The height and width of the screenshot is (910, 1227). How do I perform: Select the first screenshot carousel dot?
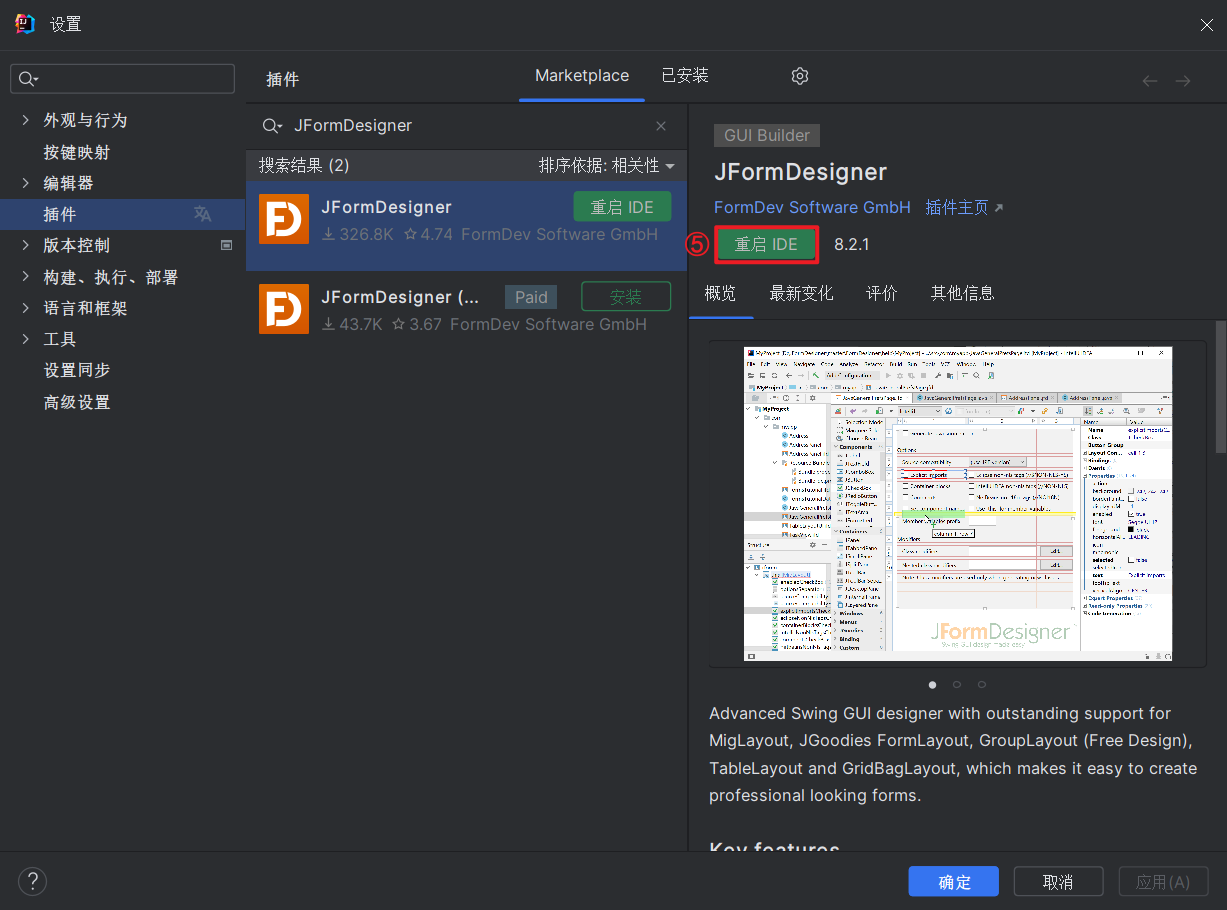[933, 685]
